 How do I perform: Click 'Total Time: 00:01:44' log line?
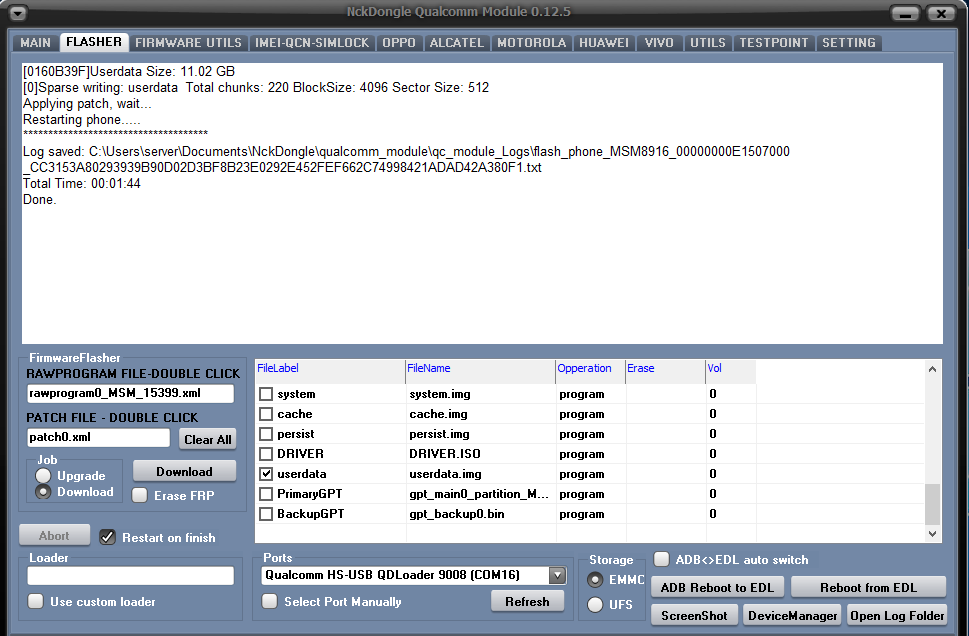pyautogui.click(x=82, y=184)
